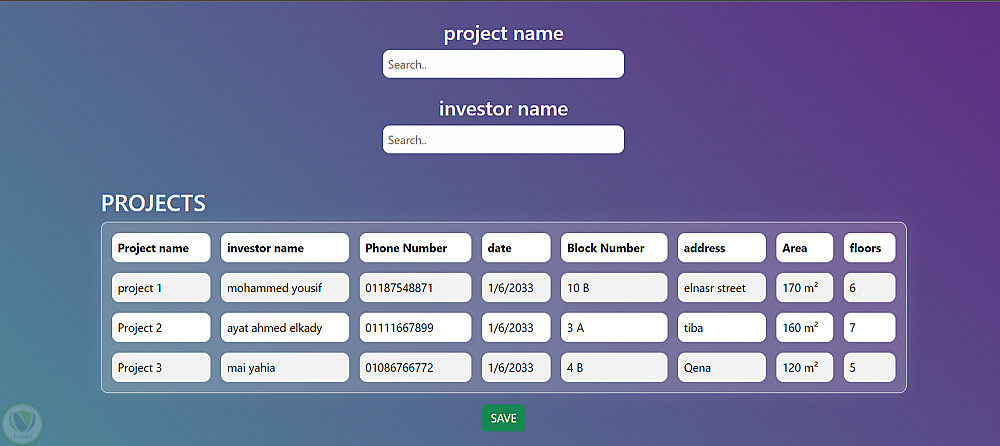
Task: Select the 'Project 3' name cell
Action: coord(161,368)
